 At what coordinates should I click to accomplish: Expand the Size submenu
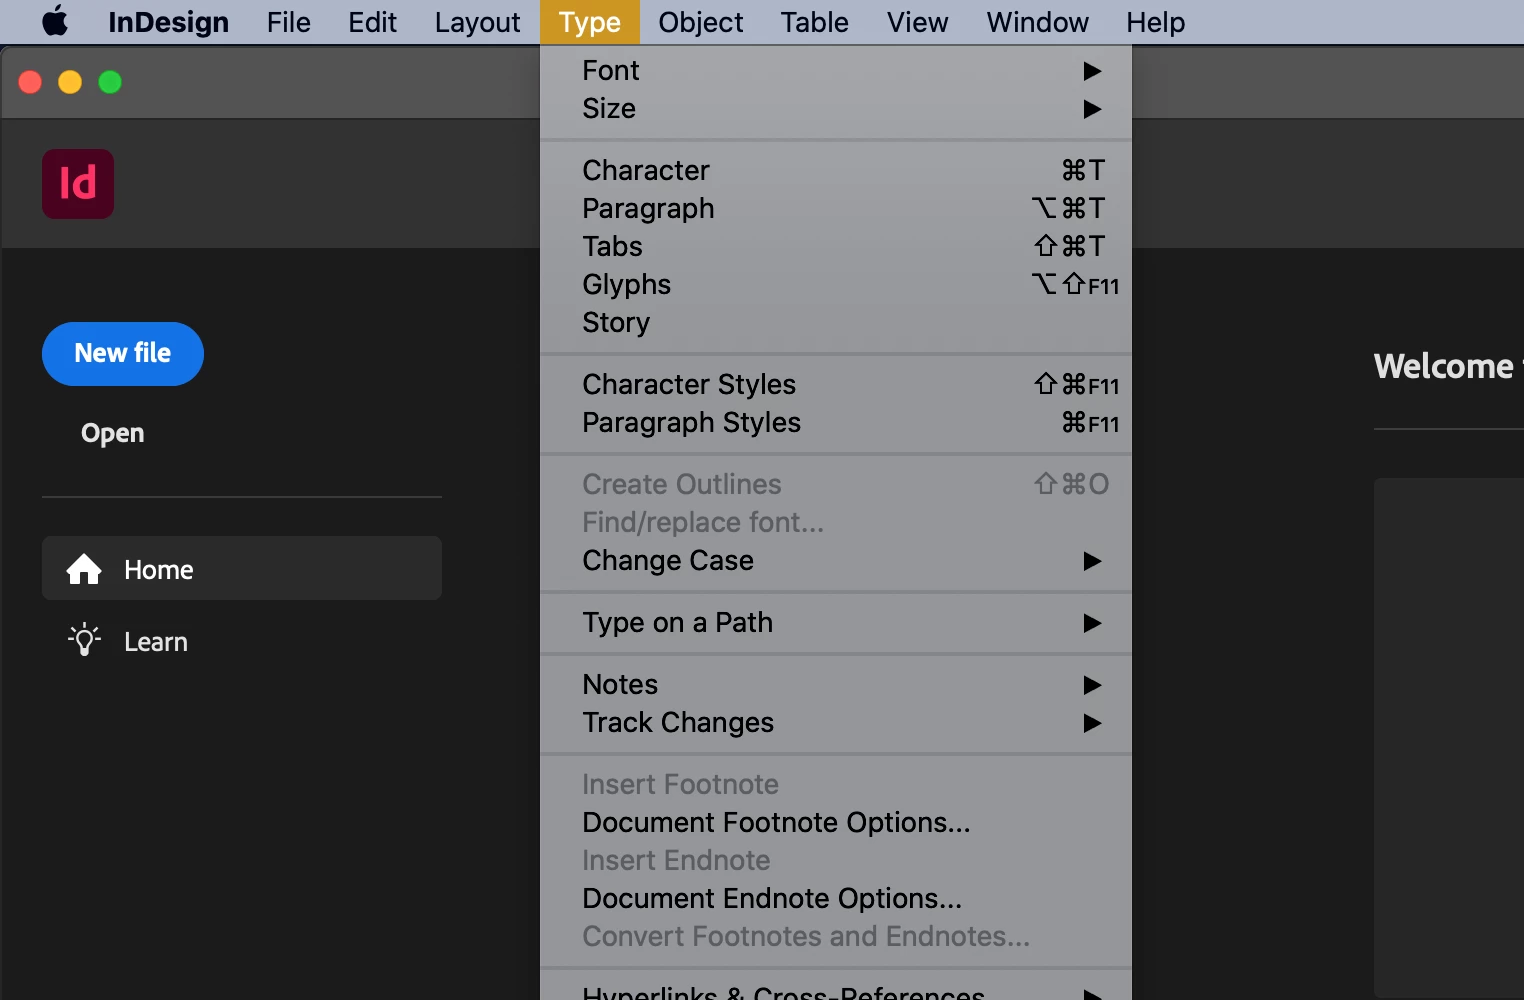836,109
